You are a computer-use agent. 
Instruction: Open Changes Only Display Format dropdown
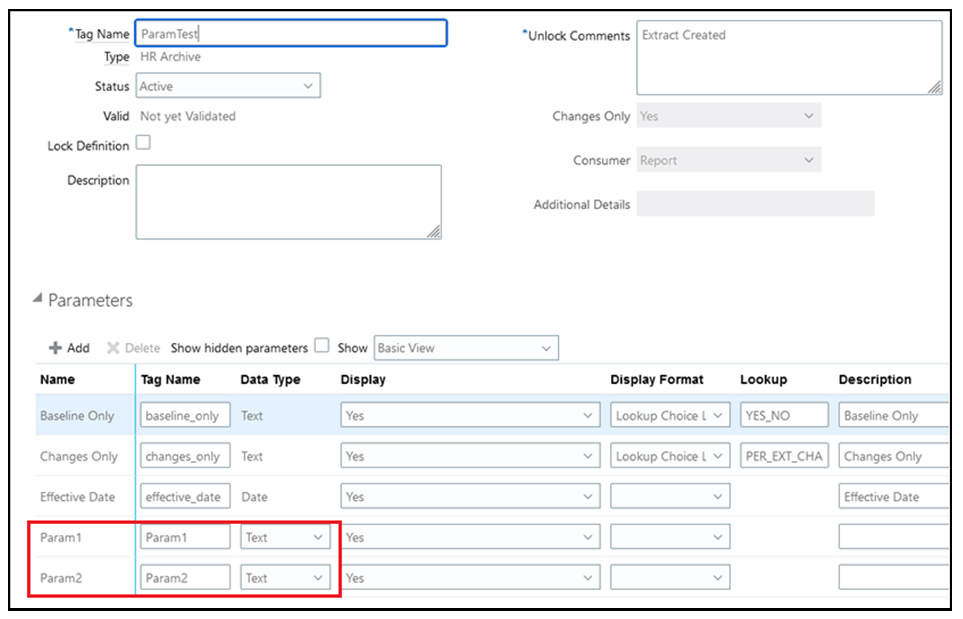click(670, 456)
